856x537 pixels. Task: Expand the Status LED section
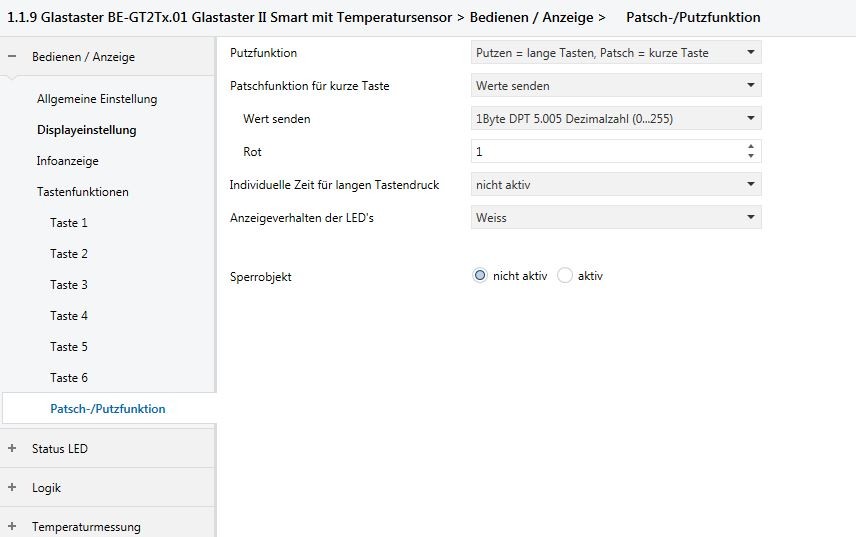(x=12, y=449)
